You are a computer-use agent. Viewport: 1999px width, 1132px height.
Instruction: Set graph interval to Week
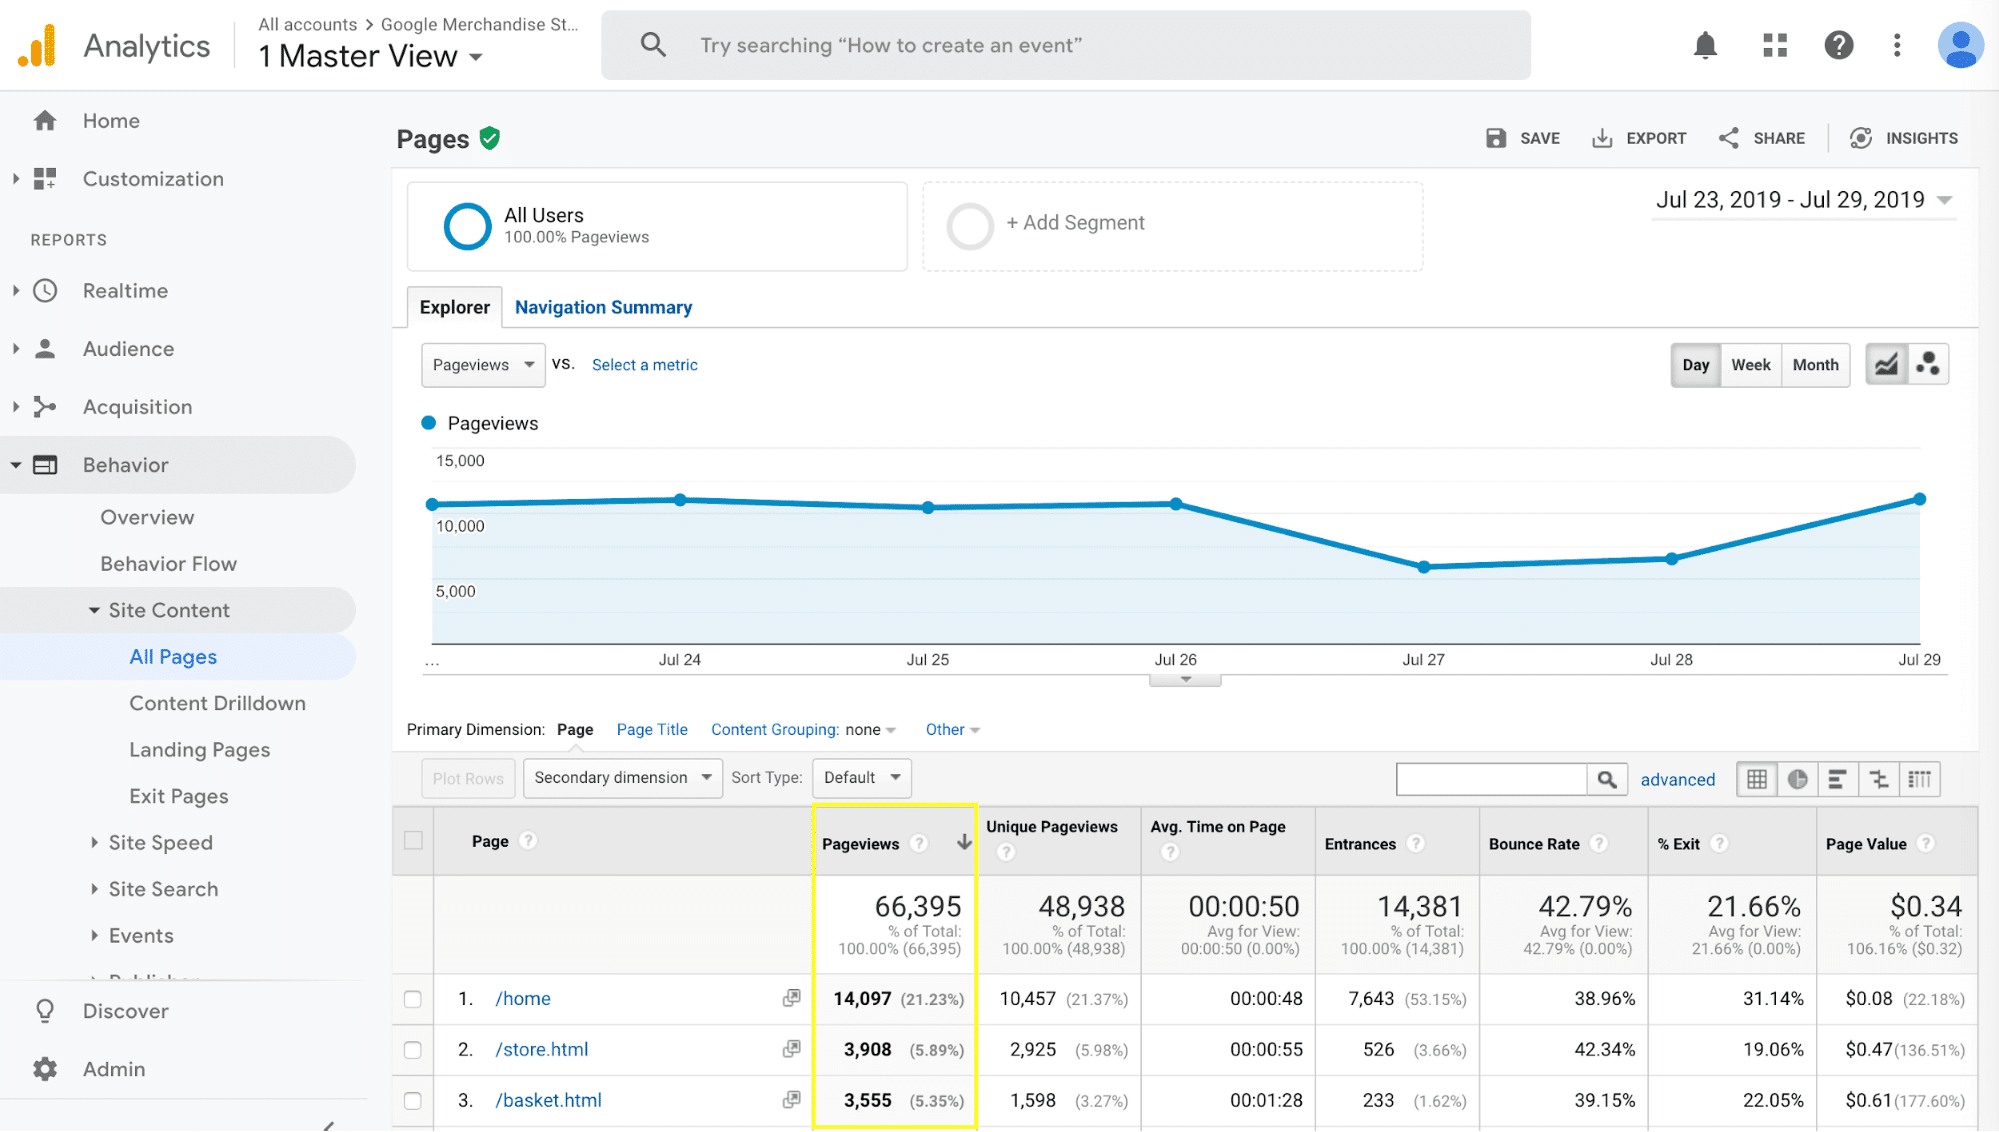click(x=1751, y=365)
